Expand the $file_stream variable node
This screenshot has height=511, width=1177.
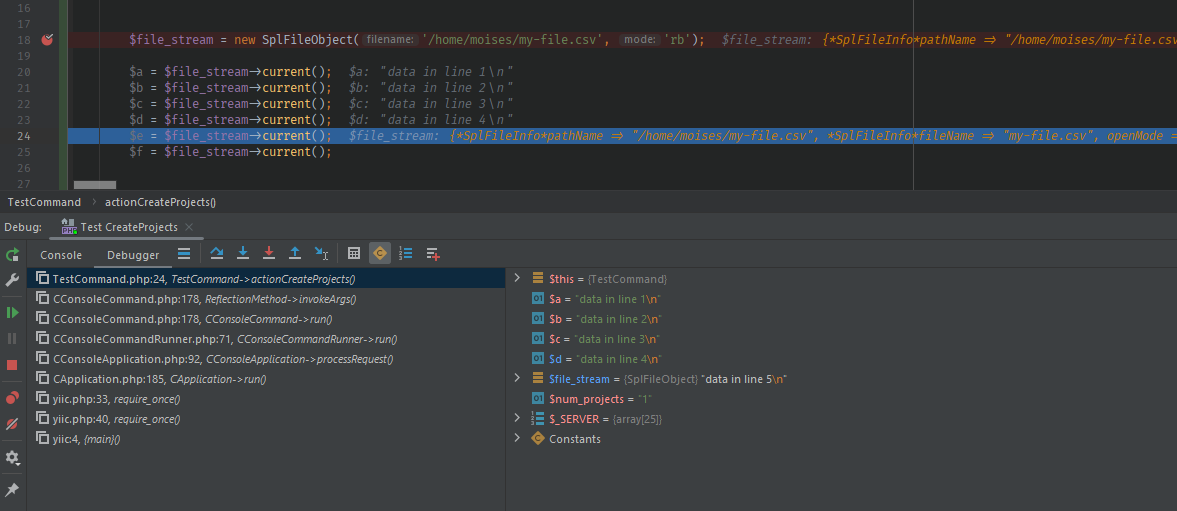(x=517, y=379)
